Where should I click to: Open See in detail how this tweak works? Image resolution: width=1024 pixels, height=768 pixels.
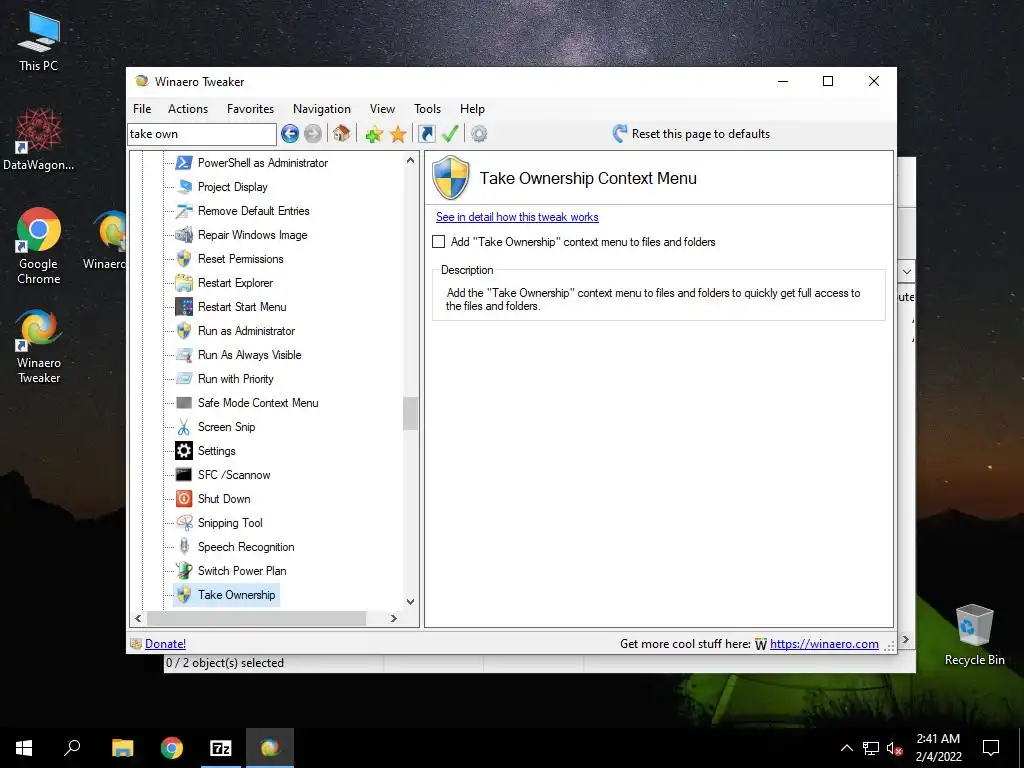[x=517, y=217]
